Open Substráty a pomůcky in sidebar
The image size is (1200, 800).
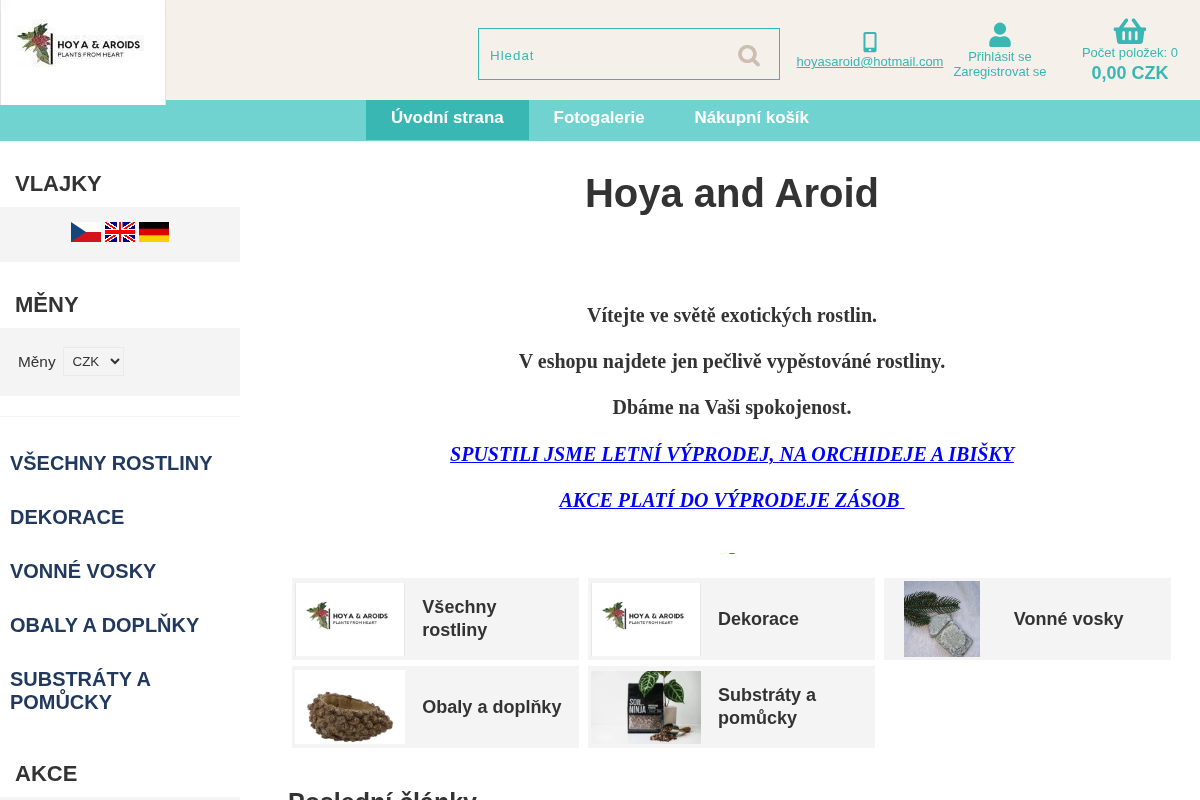click(x=80, y=690)
